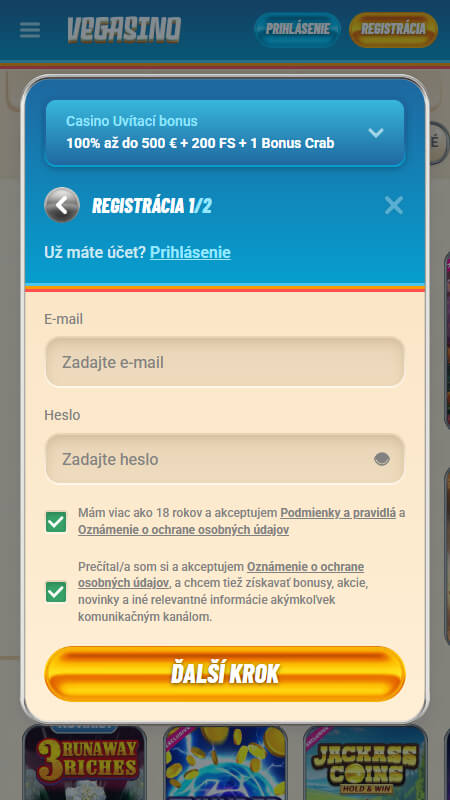450x800 pixels.
Task: Open the Jackass Coins Hold & Win thumbnail
Action: pos(365,762)
